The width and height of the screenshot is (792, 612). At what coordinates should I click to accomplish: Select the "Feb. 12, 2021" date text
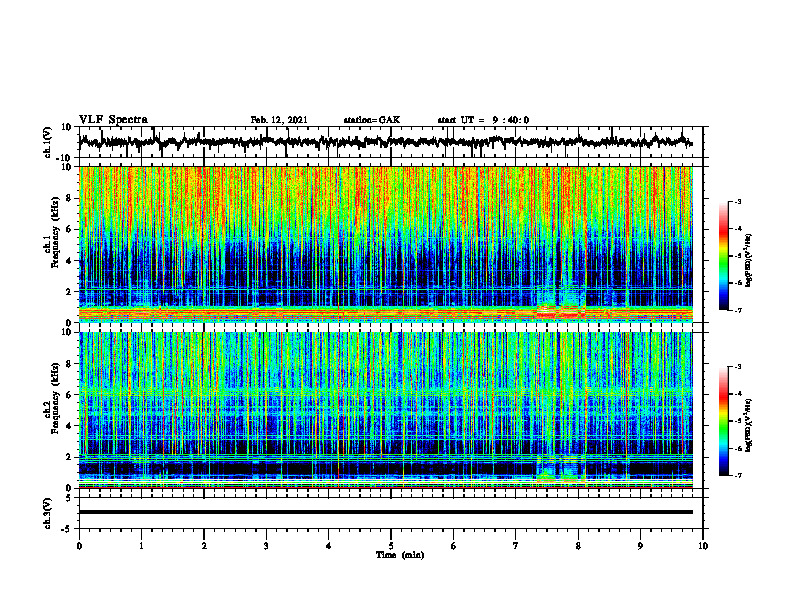279,120
